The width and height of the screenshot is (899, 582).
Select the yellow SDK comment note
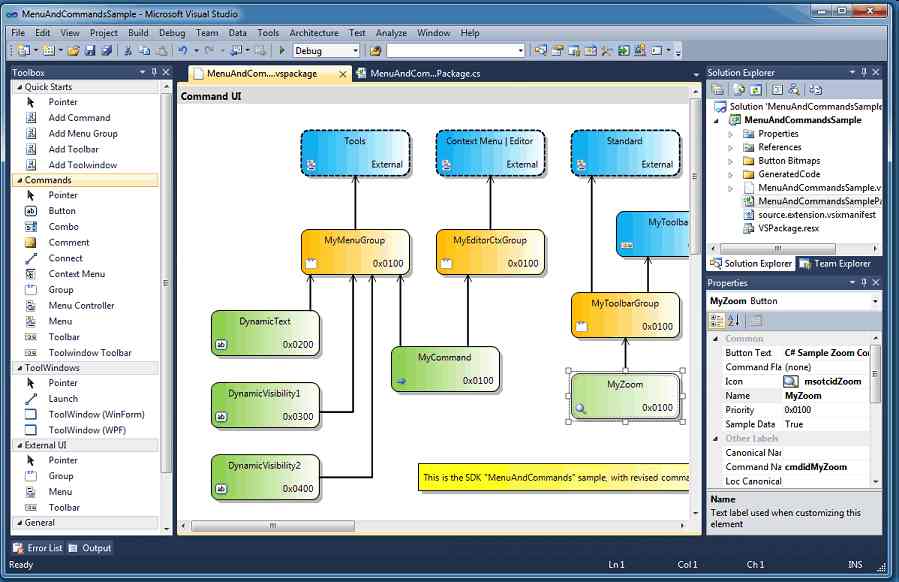tap(553, 478)
